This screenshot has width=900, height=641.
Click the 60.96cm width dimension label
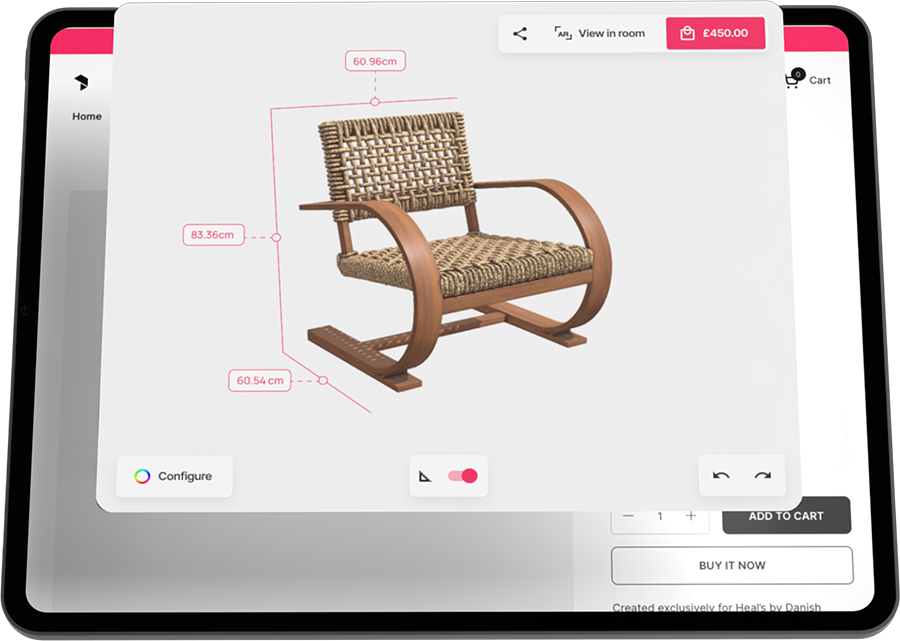pyautogui.click(x=374, y=60)
